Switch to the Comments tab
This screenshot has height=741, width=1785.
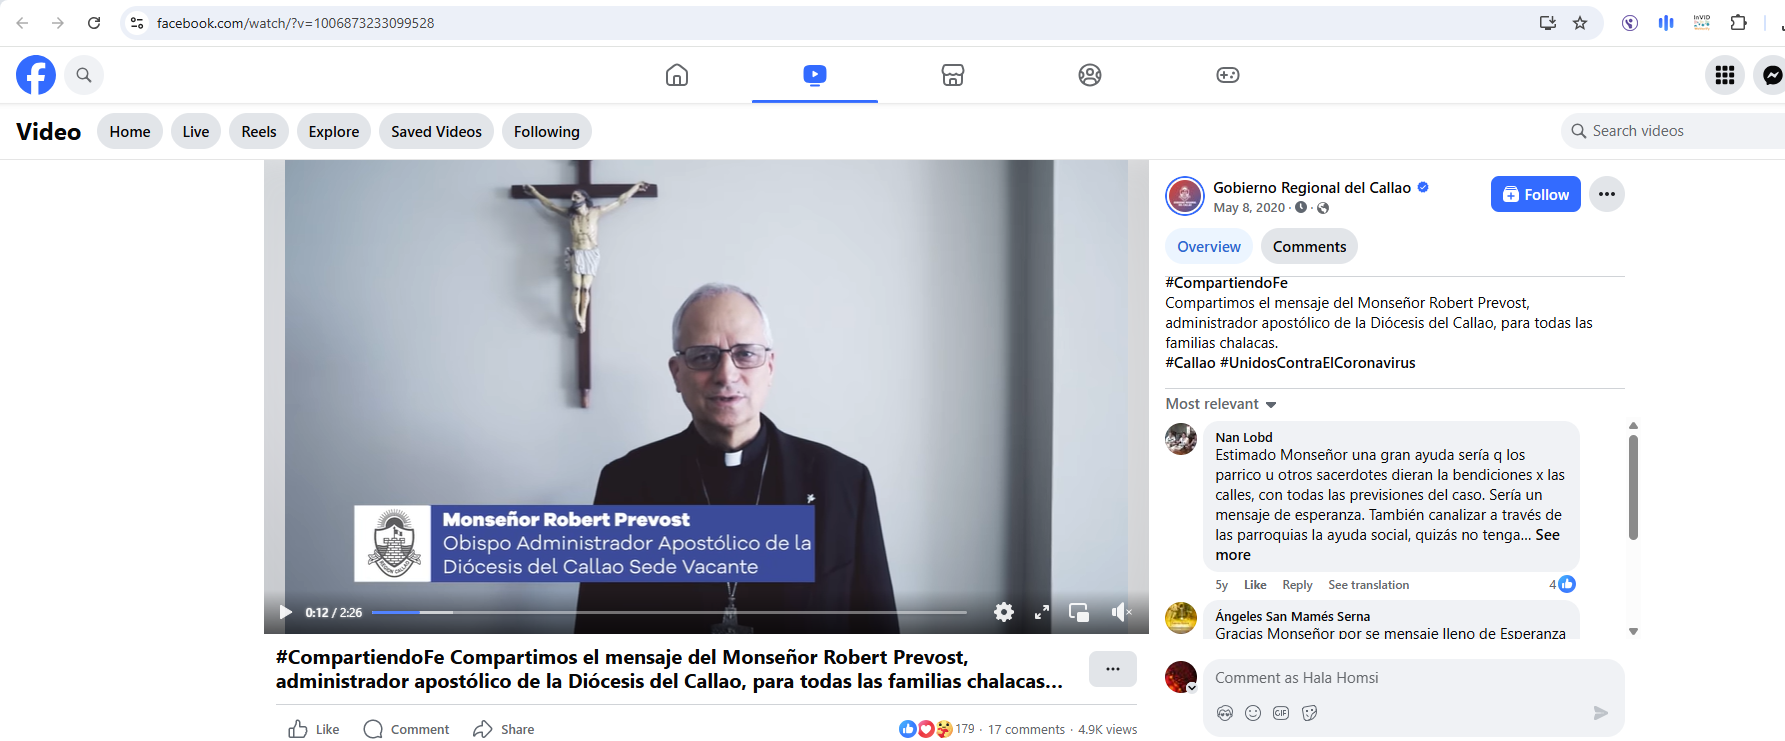point(1308,247)
